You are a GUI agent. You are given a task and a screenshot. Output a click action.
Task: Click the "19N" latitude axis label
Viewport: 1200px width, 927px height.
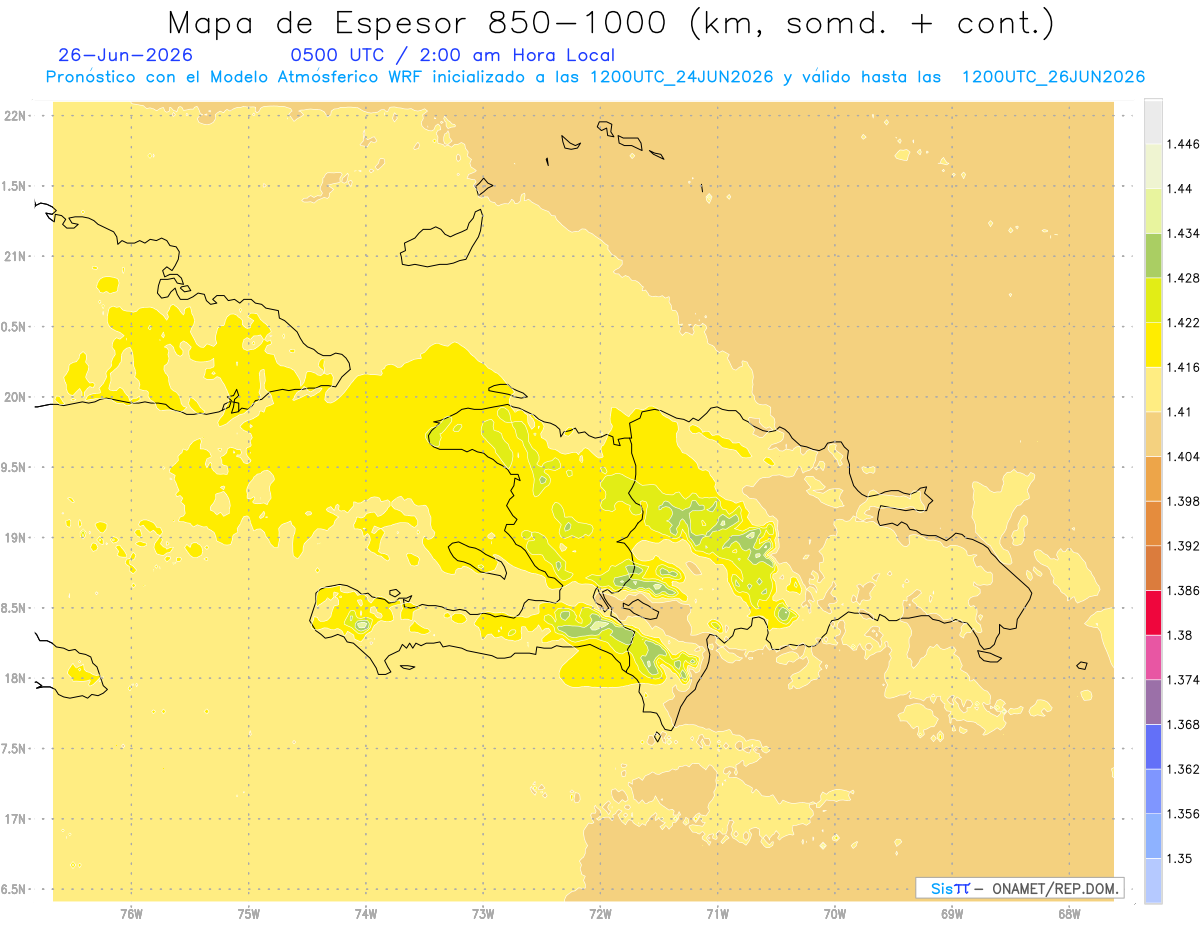tap(15, 538)
